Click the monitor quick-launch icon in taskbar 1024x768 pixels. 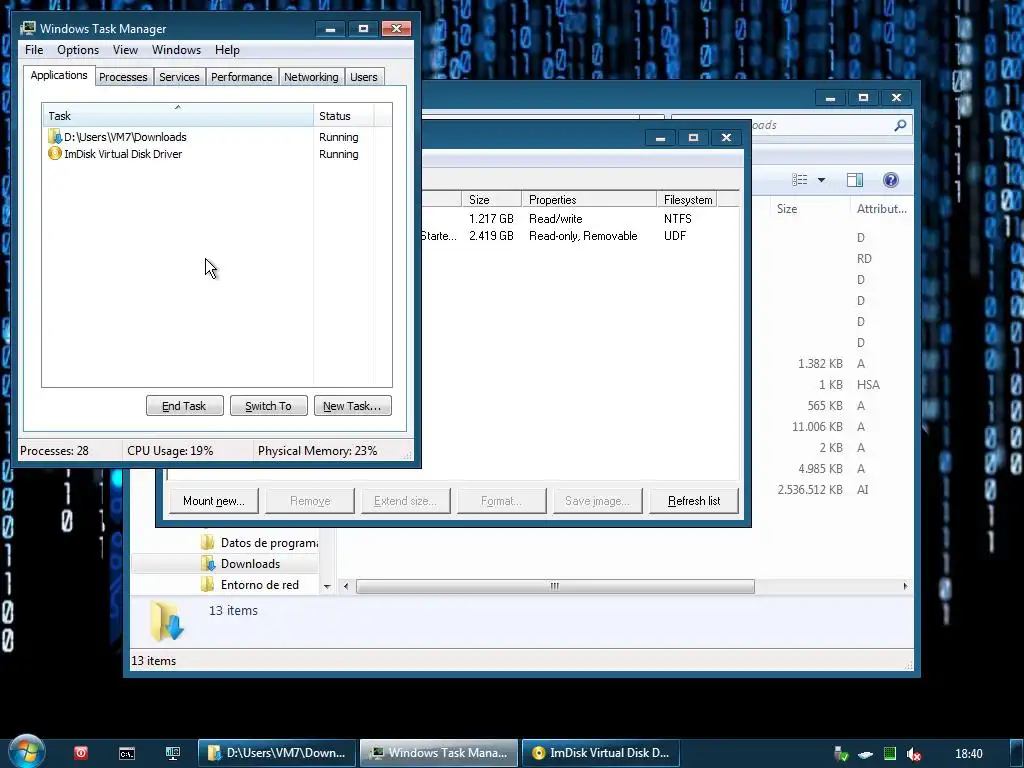coord(172,754)
